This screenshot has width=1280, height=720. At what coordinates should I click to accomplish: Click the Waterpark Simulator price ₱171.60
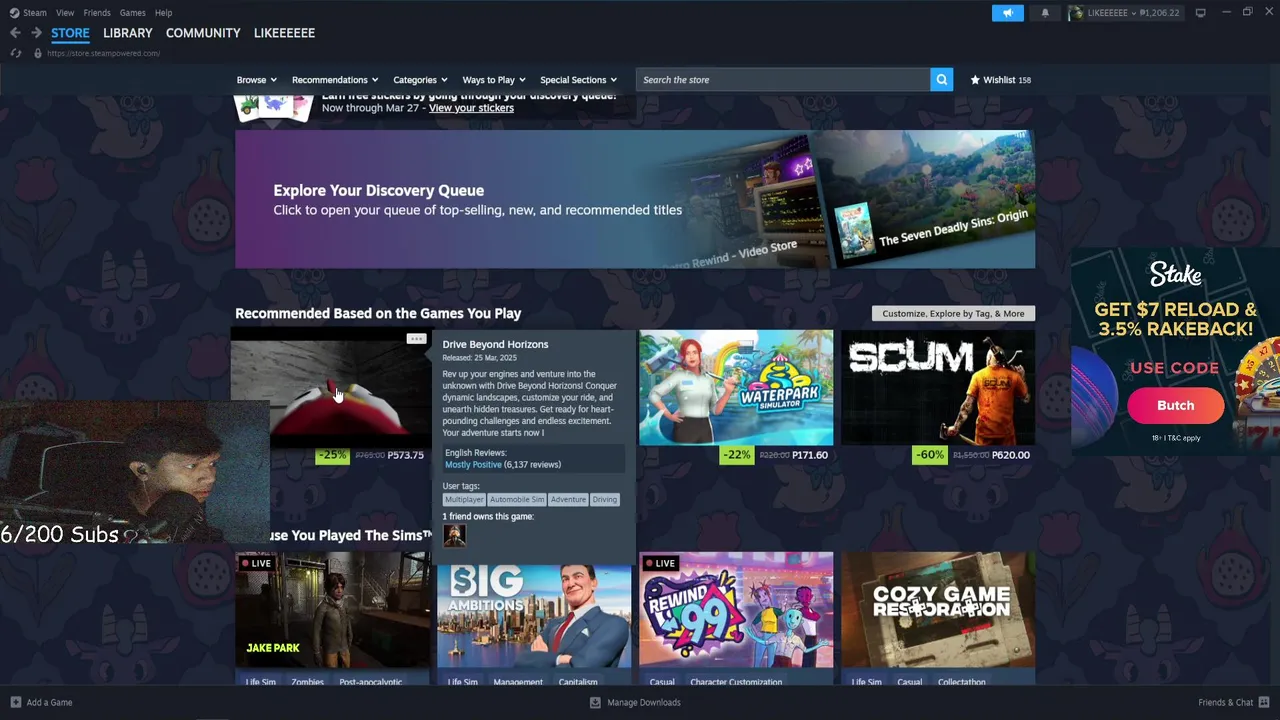point(810,455)
